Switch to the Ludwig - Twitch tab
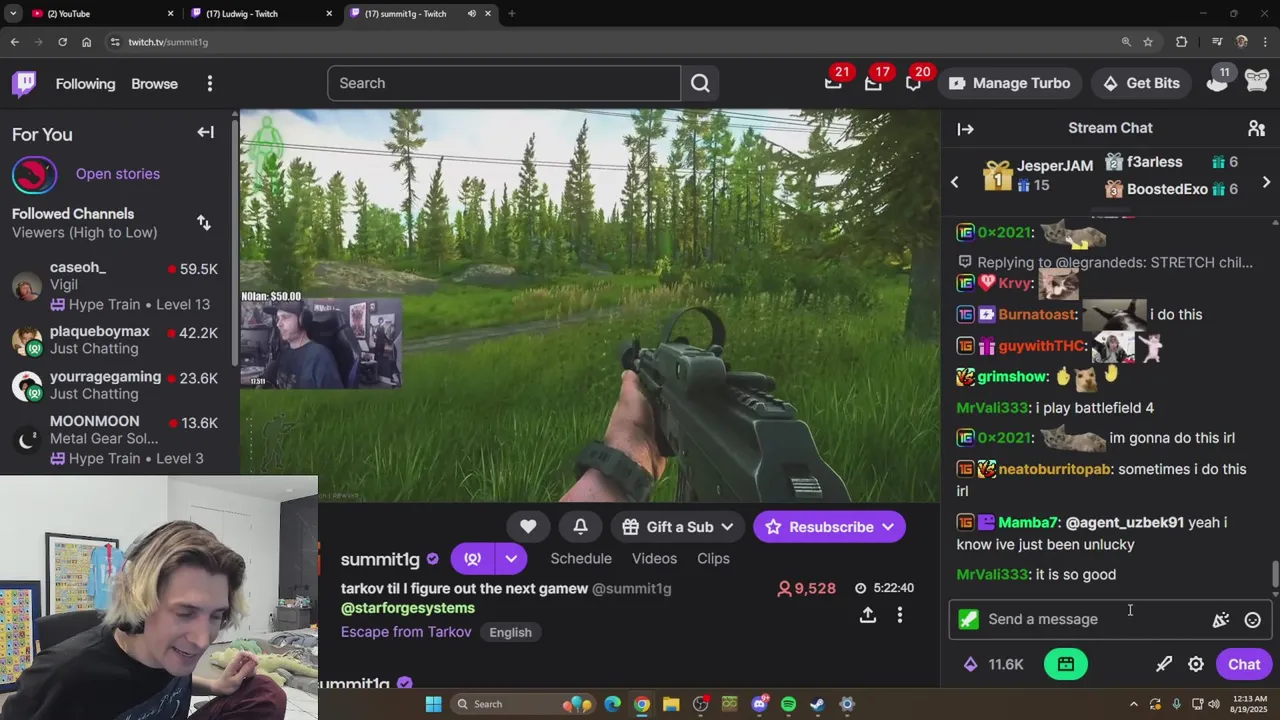This screenshot has height=720, width=1280. click(260, 13)
